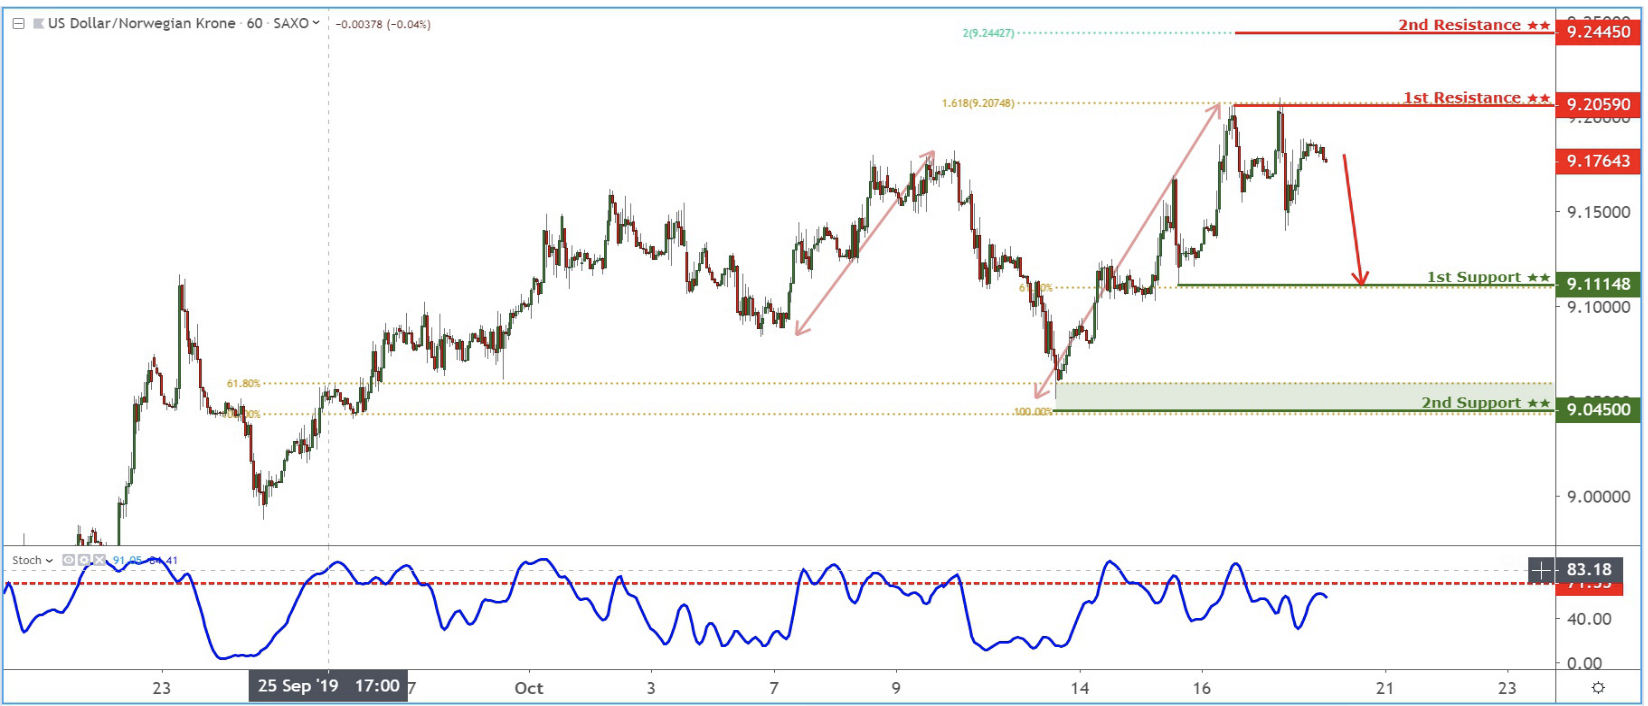Screen dimensions: 1648x706
Task: Click the 1st Support line label
Action: point(1488,277)
